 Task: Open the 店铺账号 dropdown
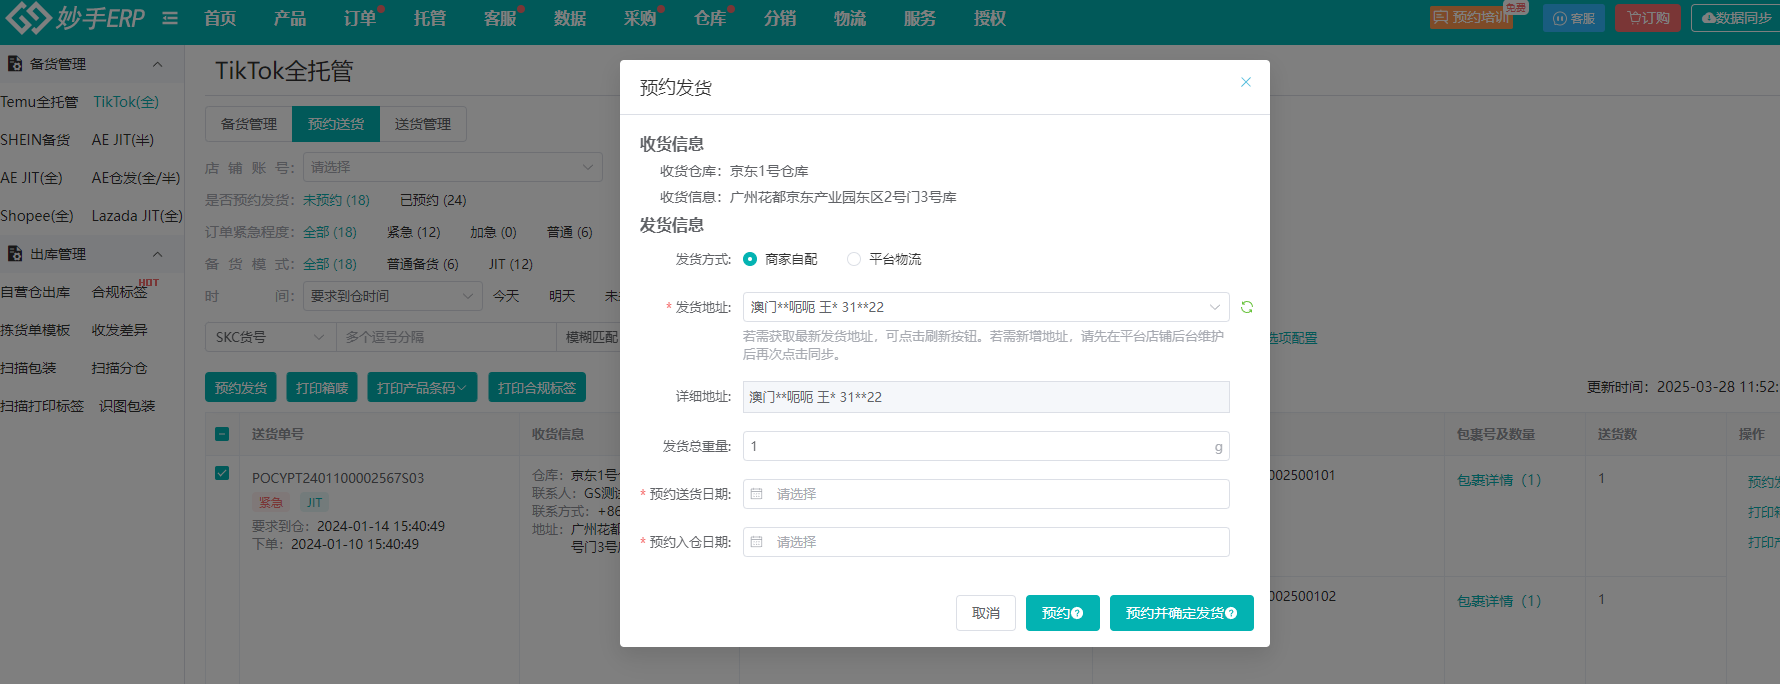(453, 167)
